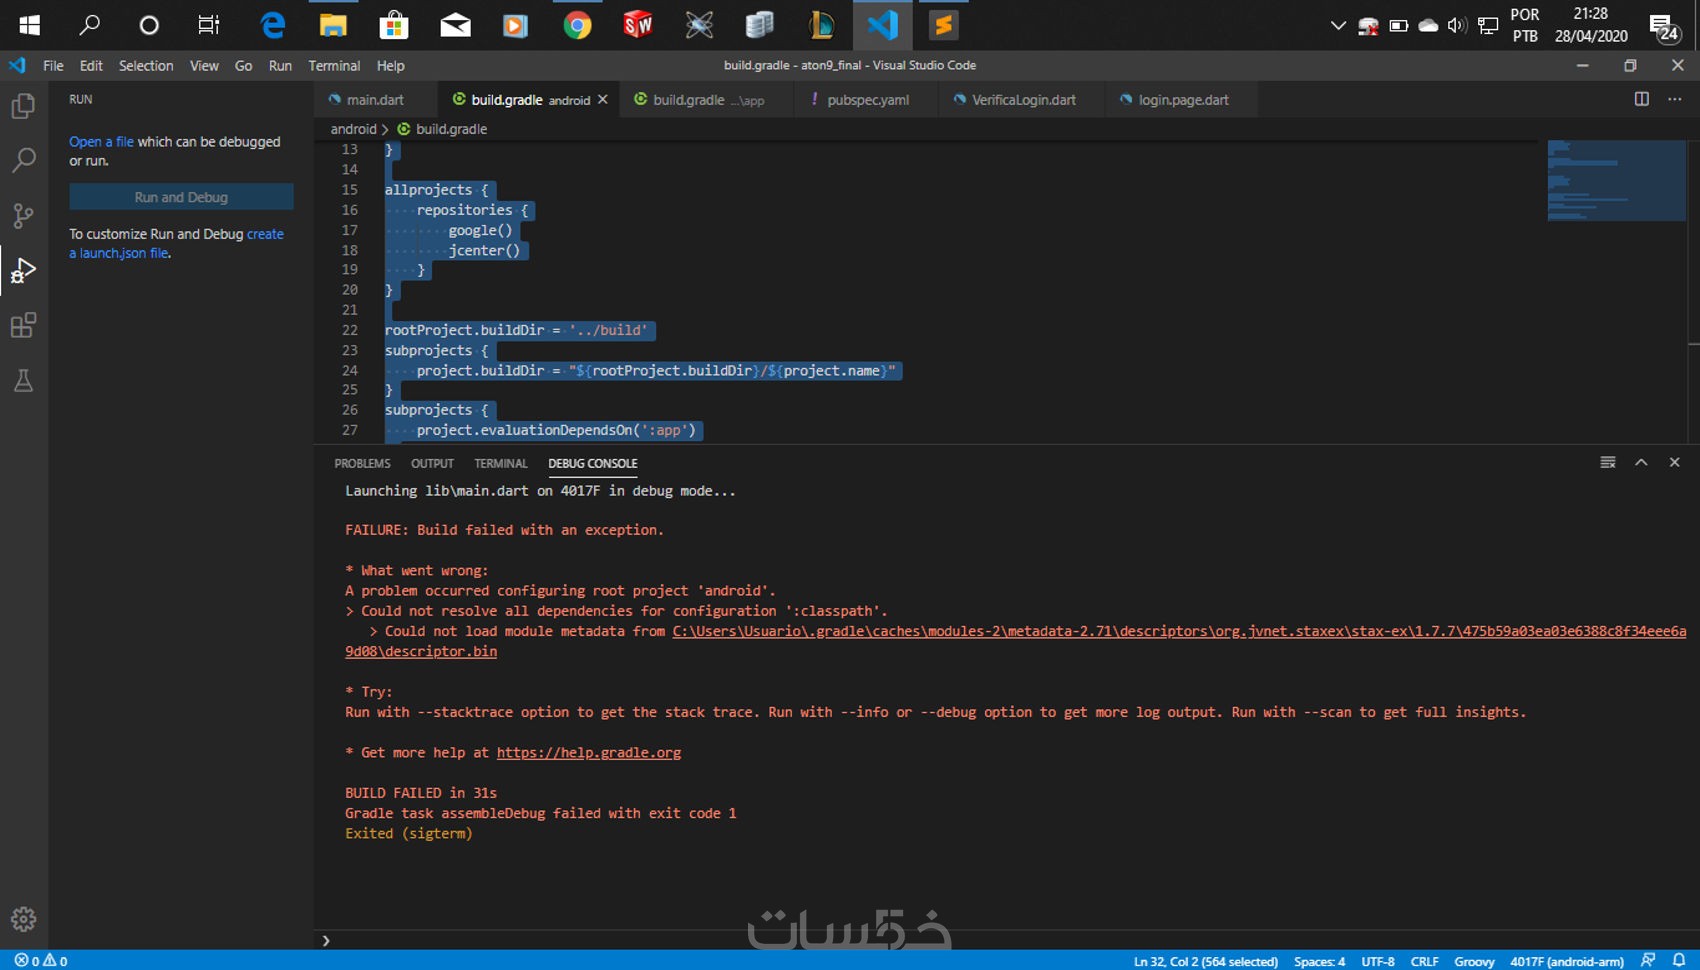Viewport: 1700px width, 970px height.
Task: Open the Search view icon
Action: point(23,160)
